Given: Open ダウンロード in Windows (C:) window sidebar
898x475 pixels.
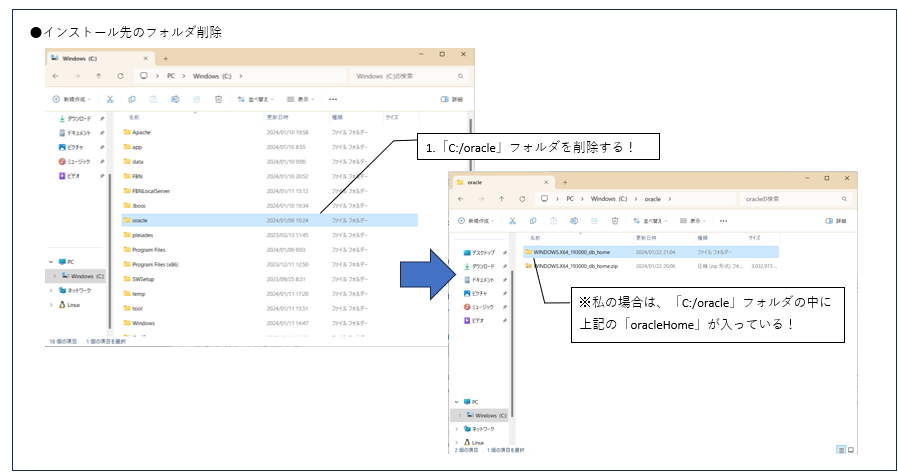Looking at the screenshot, I should click(75, 119).
